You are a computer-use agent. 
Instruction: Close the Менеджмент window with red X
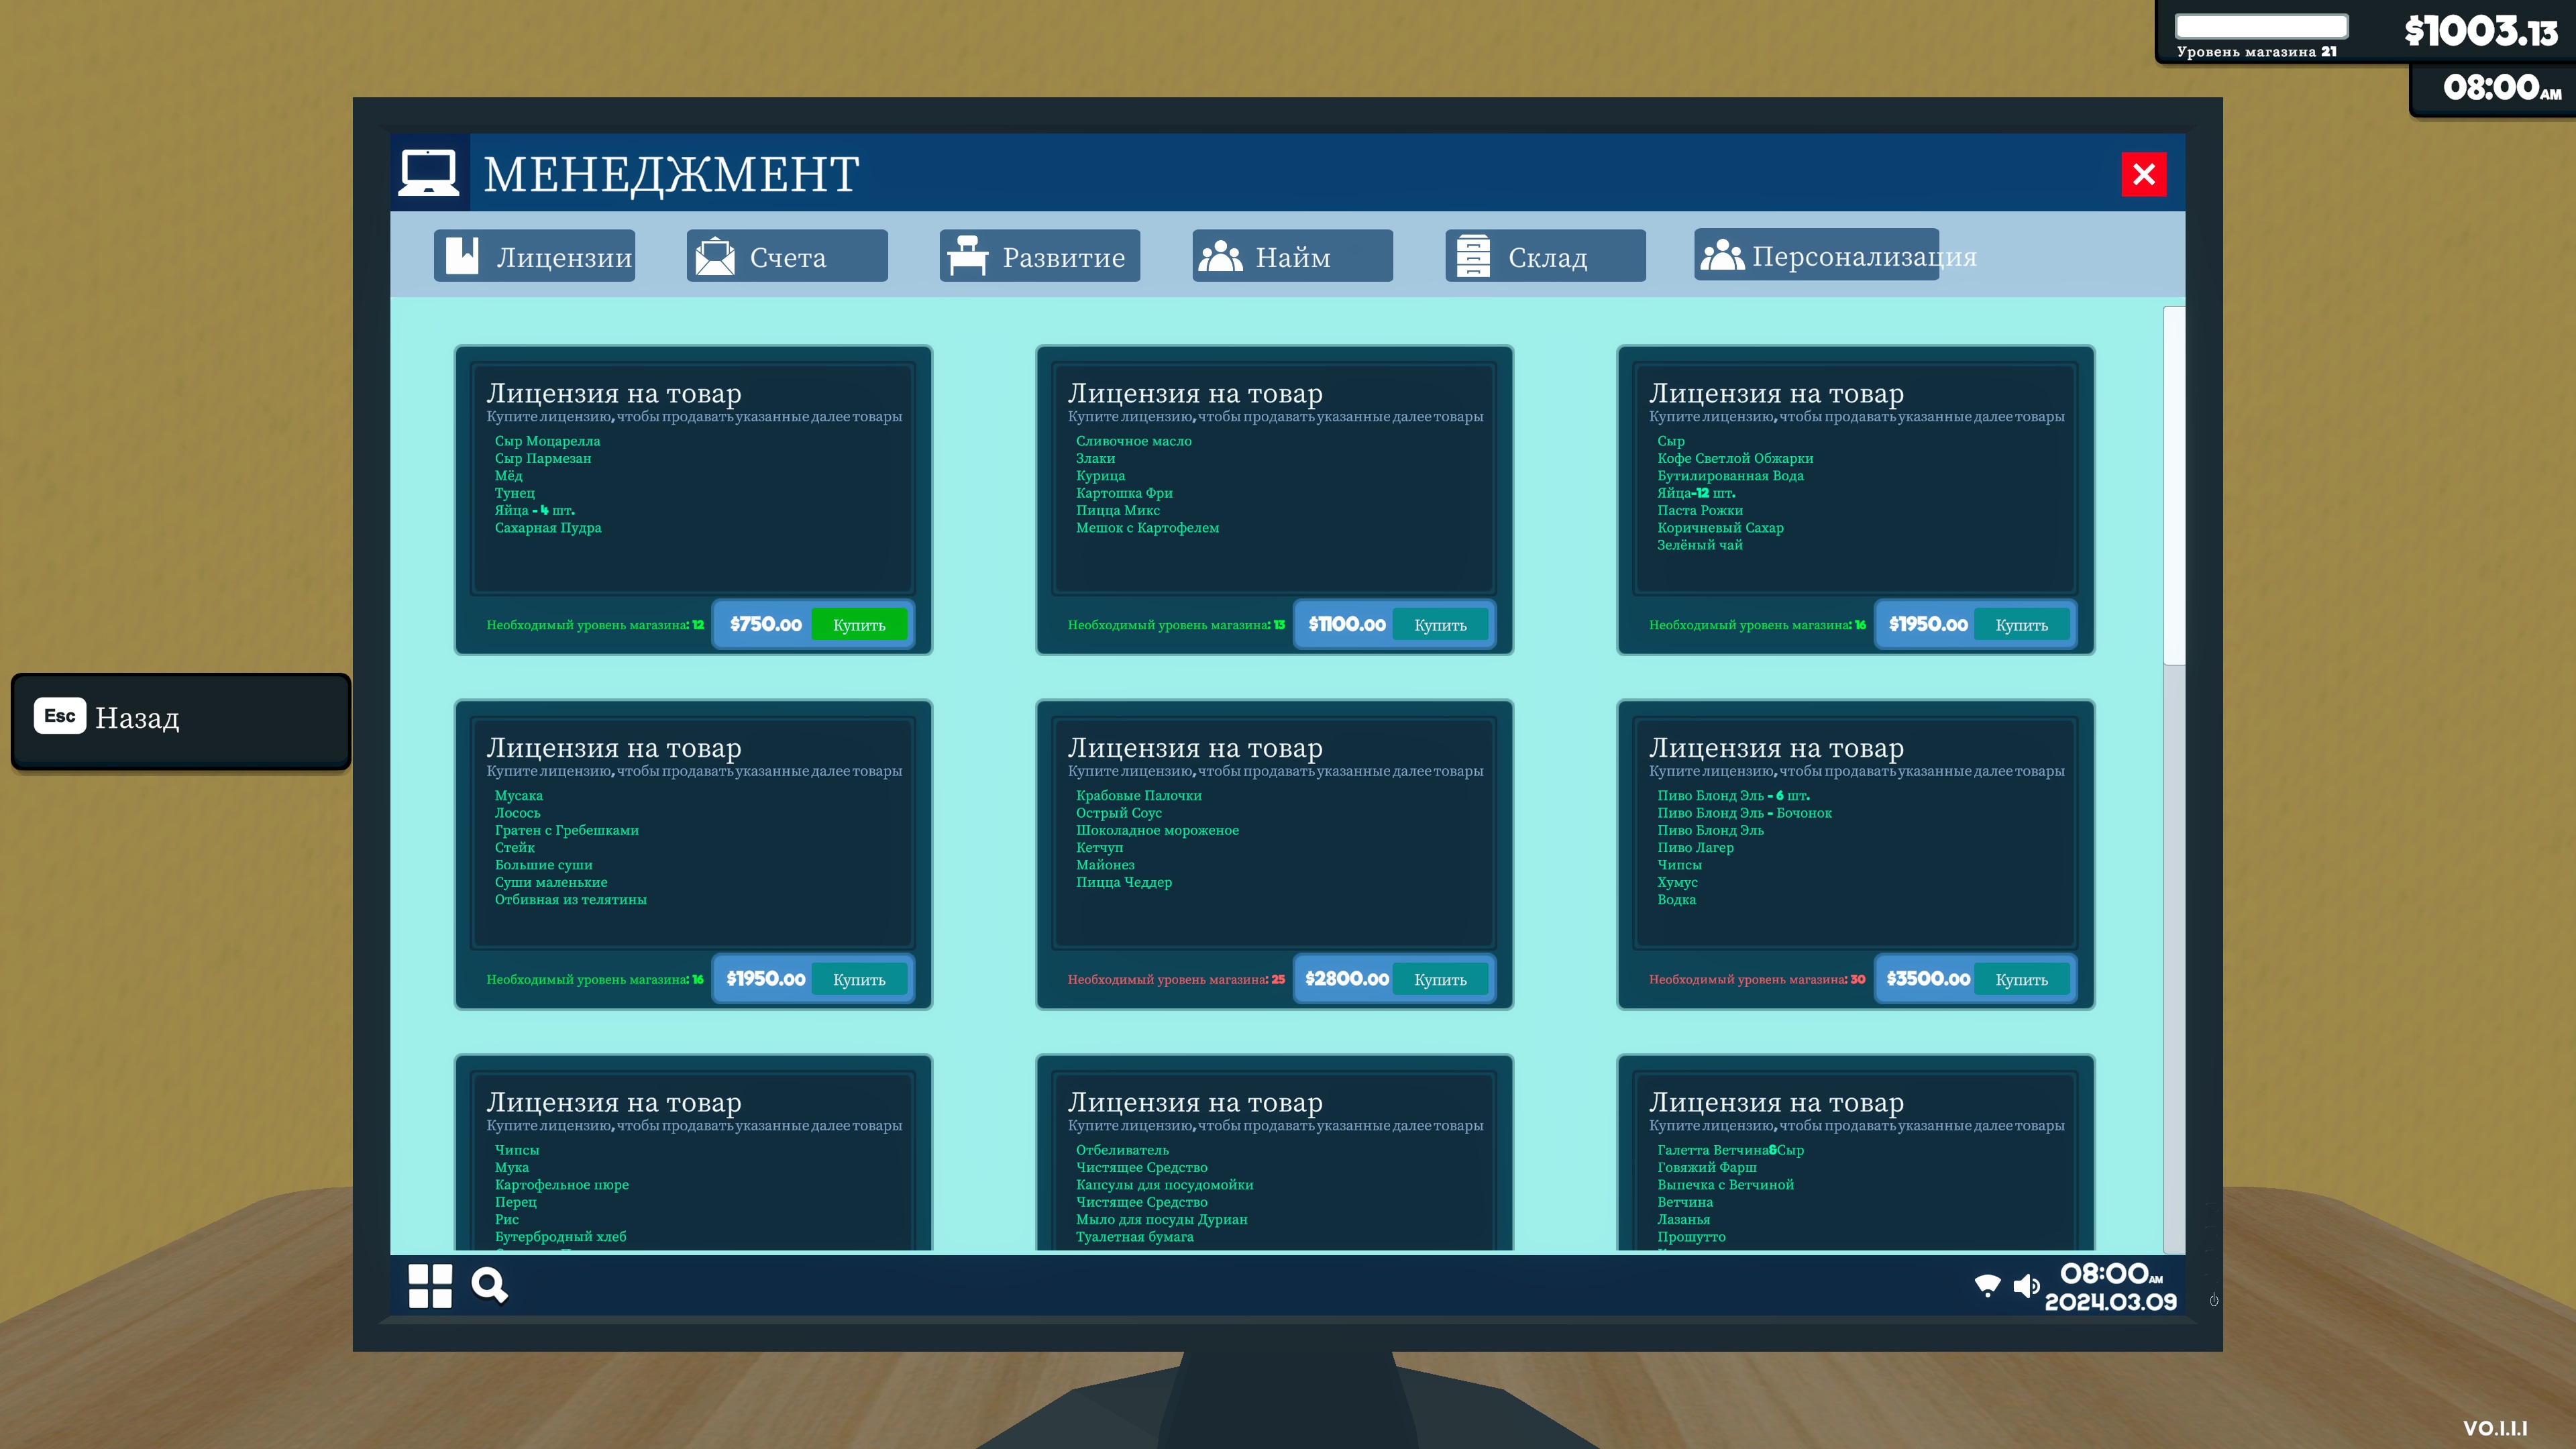point(2143,174)
